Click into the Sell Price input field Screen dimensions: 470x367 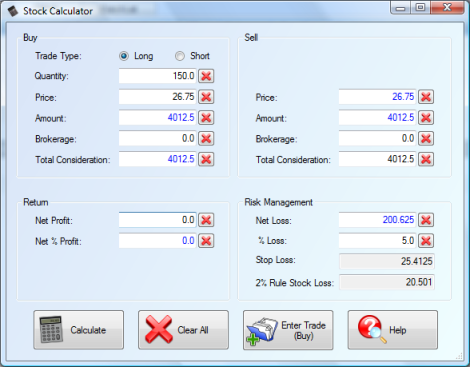pos(378,97)
